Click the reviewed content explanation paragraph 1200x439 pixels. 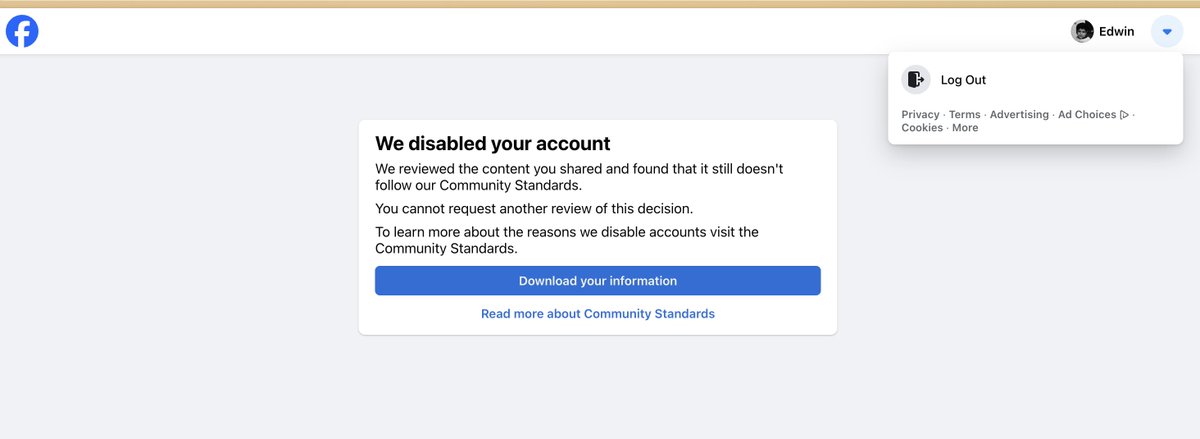coord(579,177)
